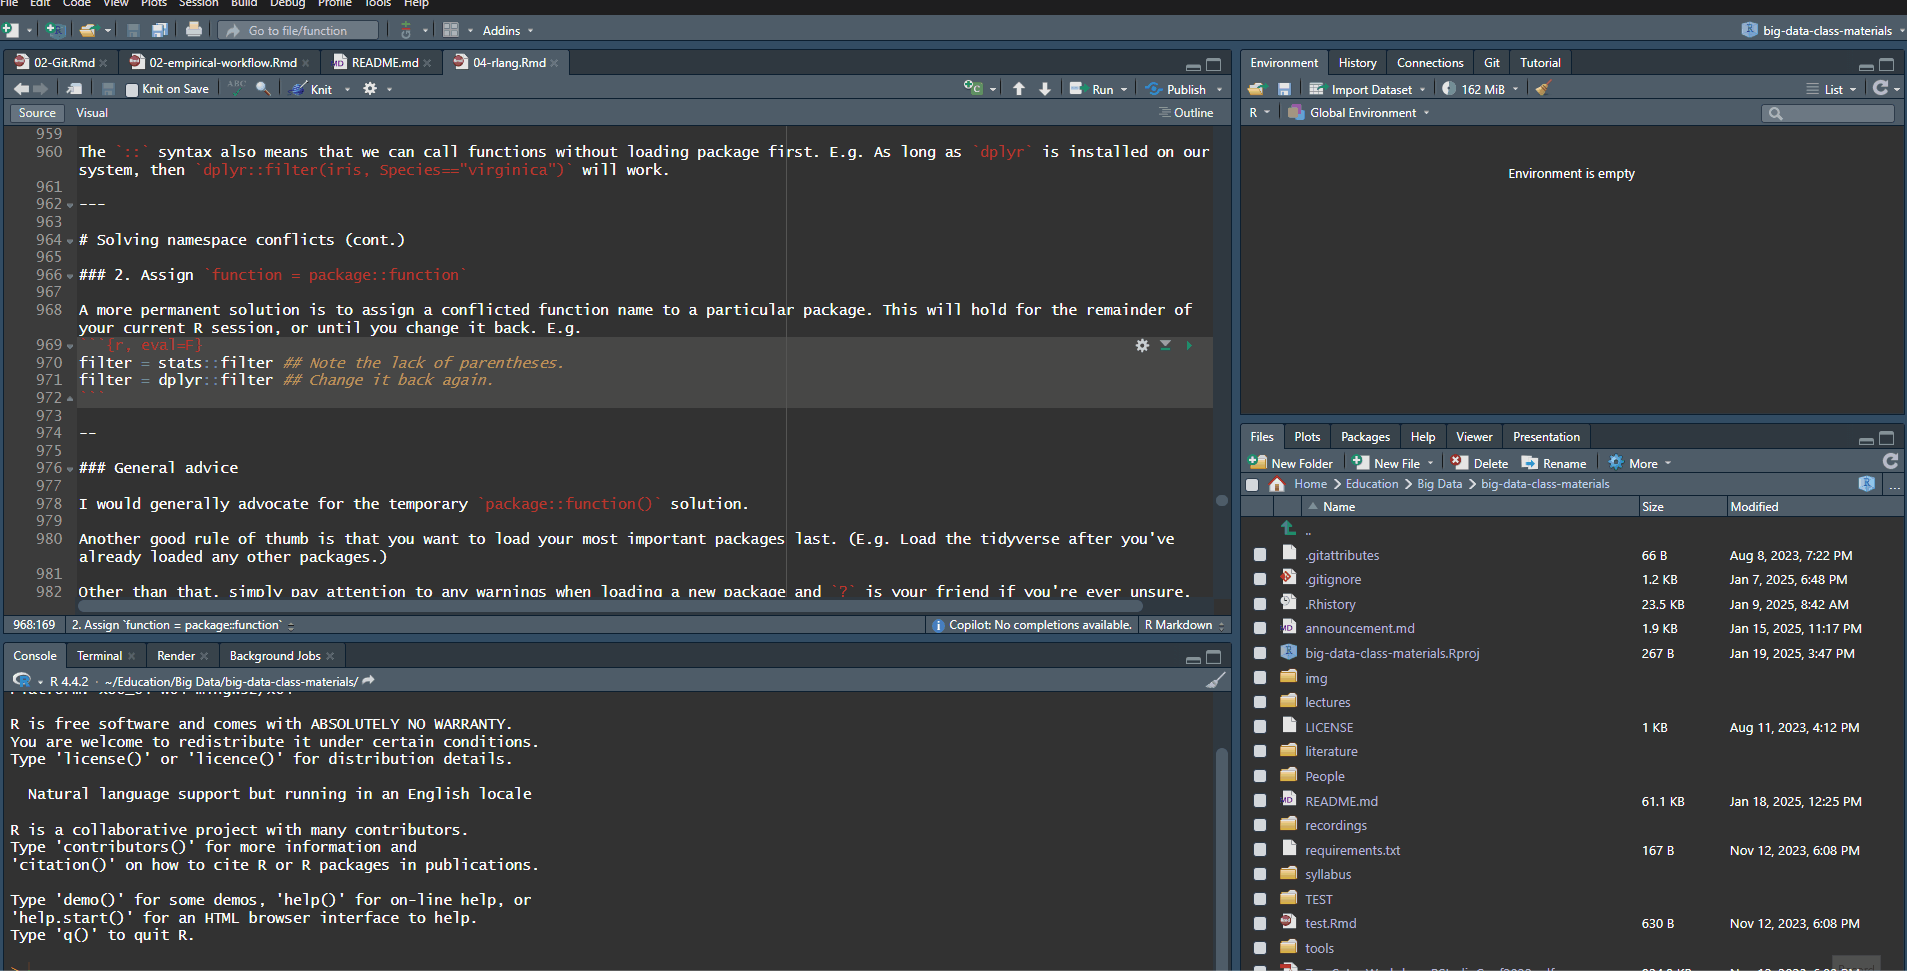Click the Publish button

tap(1178, 89)
